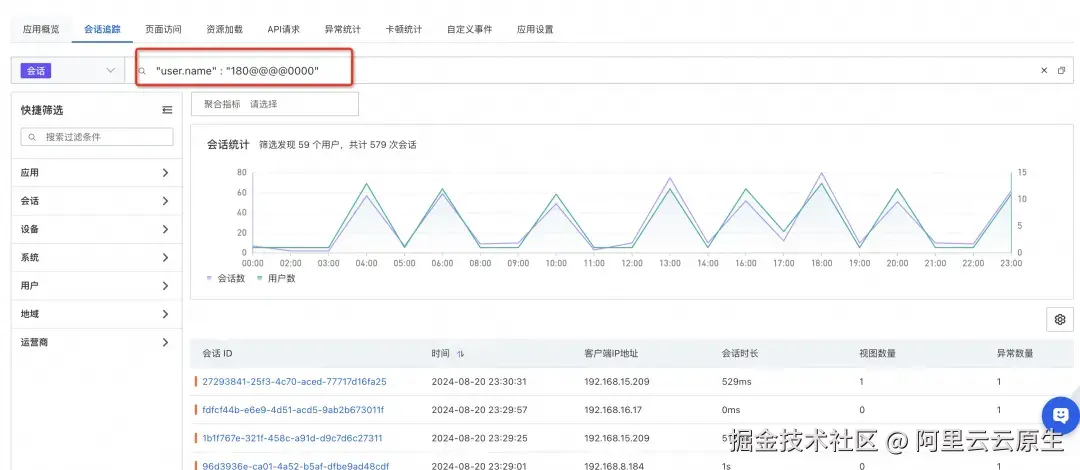The height and width of the screenshot is (470, 1080).
Task: Switch to the 卡顿统计 tab
Action: (404, 30)
